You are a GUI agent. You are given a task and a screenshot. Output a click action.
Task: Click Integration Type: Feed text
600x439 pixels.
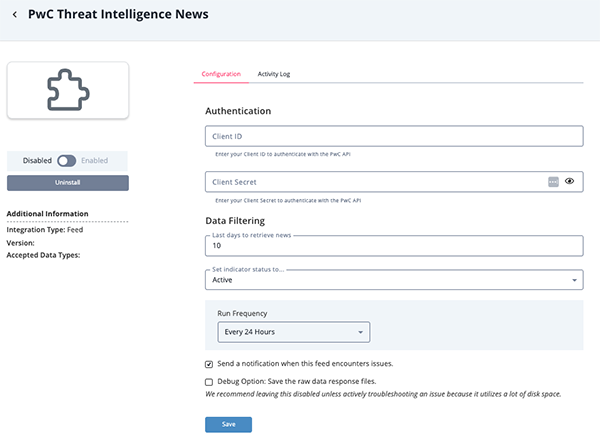point(45,230)
